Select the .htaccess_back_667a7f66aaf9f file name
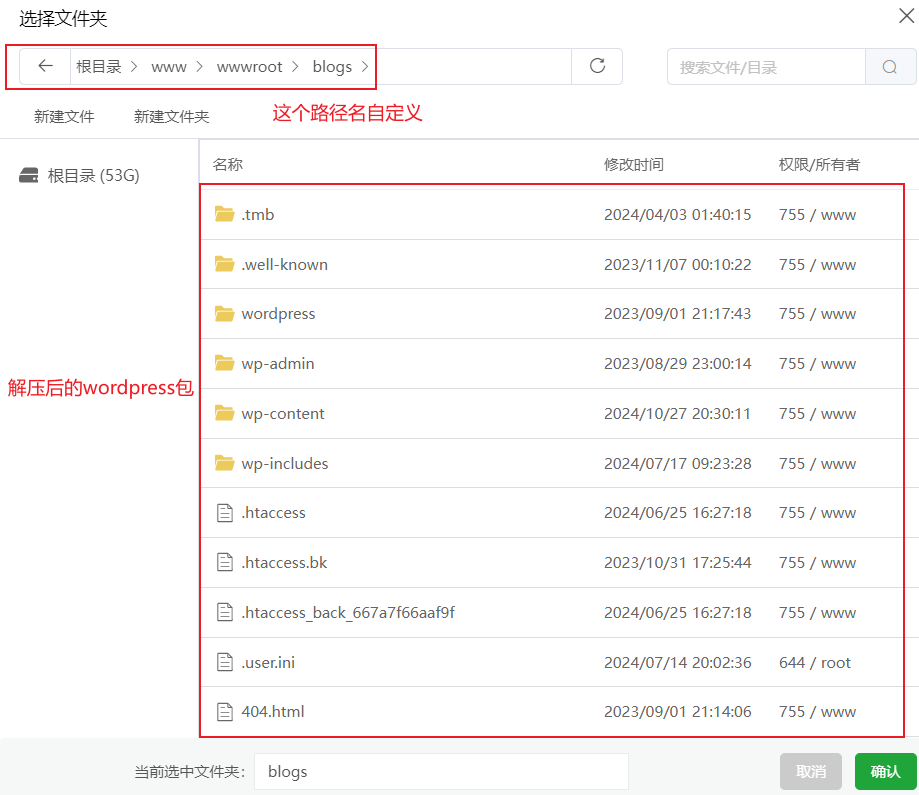This screenshot has height=795, width=919. click(x=348, y=613)
